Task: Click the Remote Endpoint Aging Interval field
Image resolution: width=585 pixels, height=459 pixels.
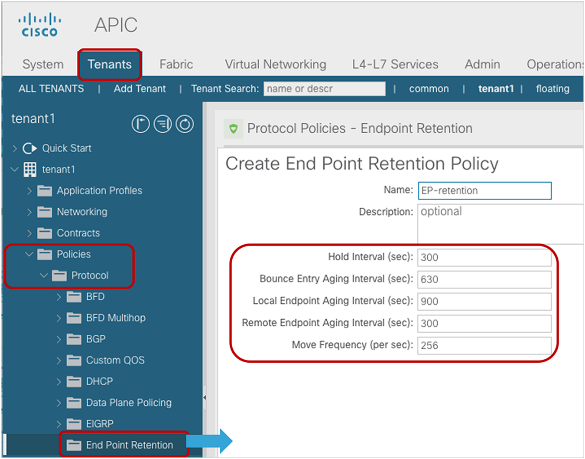Action: pyautogui.click(x=484, y=324)
